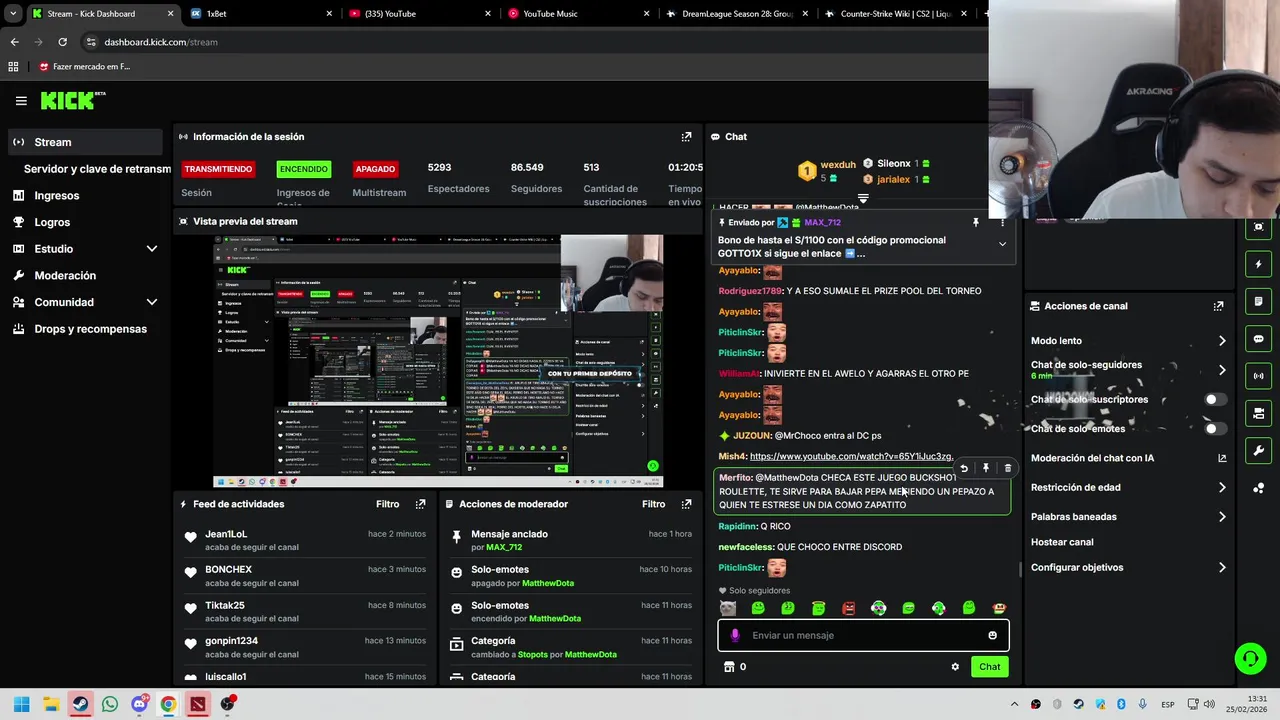Click Jean1LoL in the activity feed
The width and height of the screenshot is (1280, 720).
pyautogui.click(x=226, y=534)
